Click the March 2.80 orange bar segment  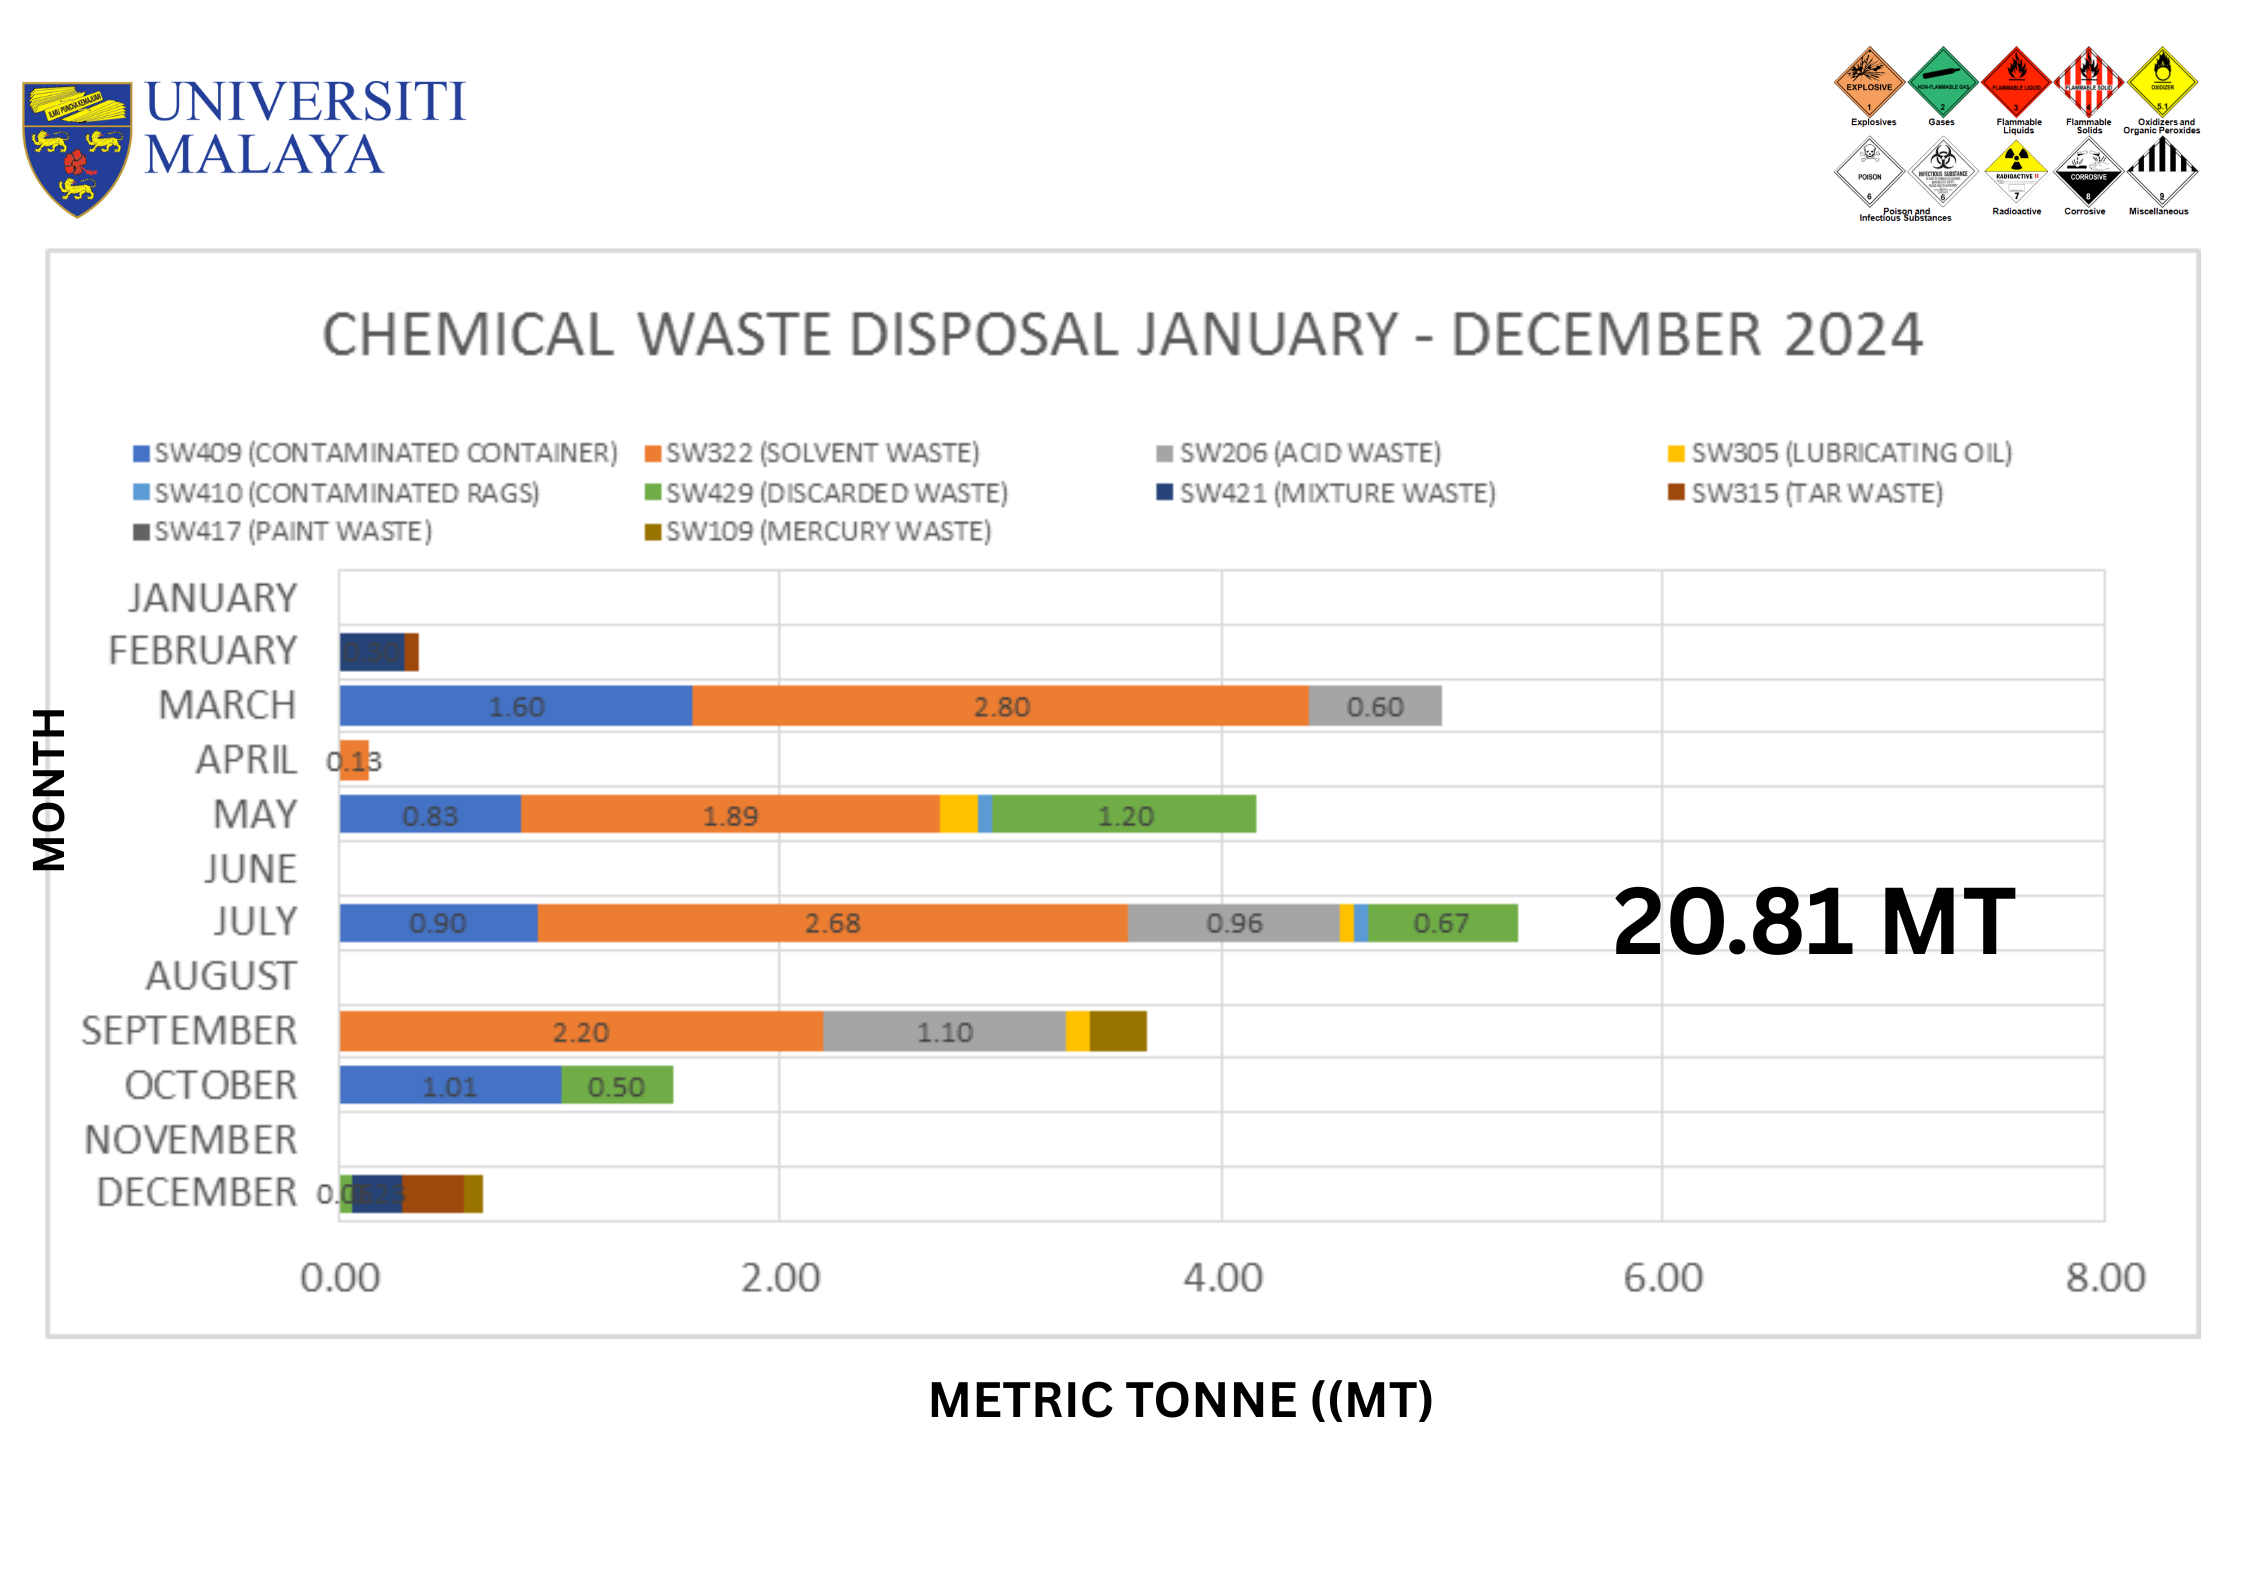1000,706
